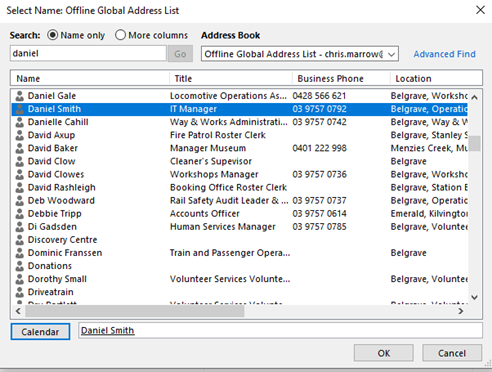Click the search field containing daniel
This screenshot has height=372, width=492.
coord(88,53)
